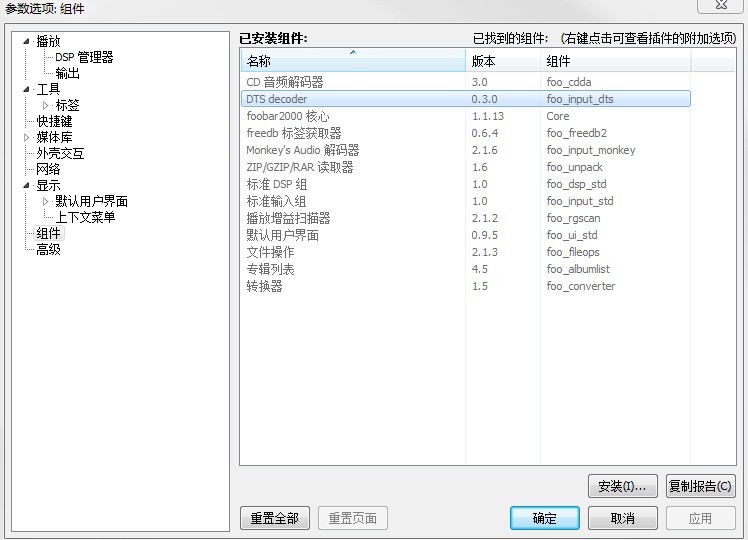Select 默认用户界面 component in list

click(x=466, y=235)
